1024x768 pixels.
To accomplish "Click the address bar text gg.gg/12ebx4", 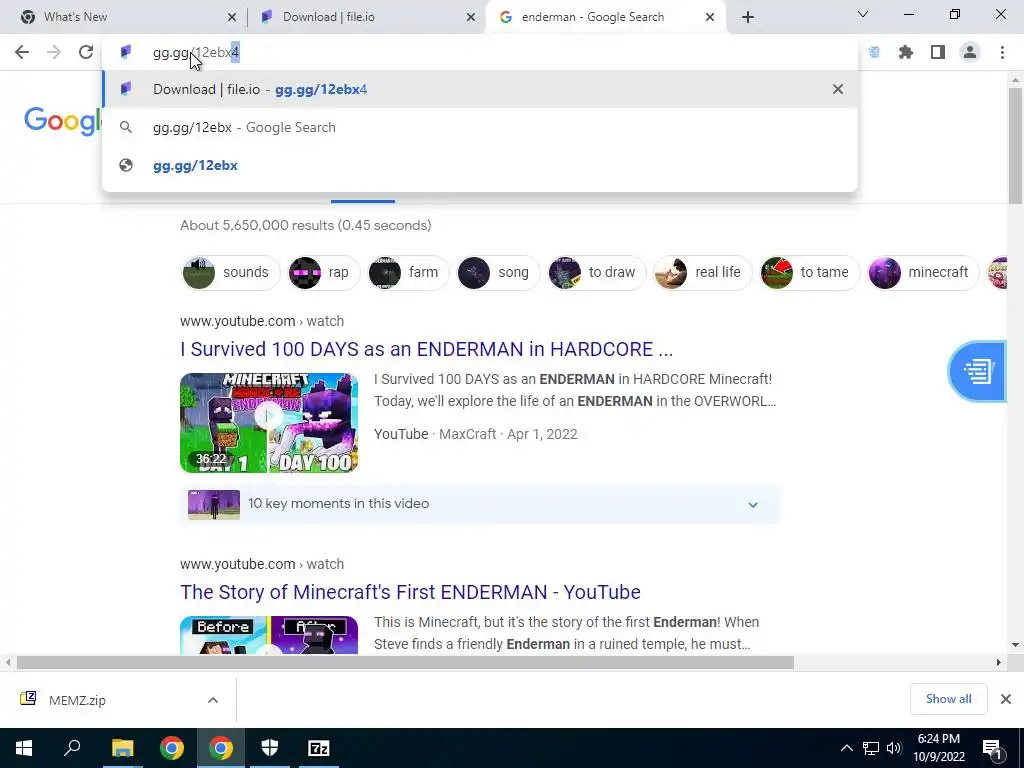I will [x=196, y=52].
